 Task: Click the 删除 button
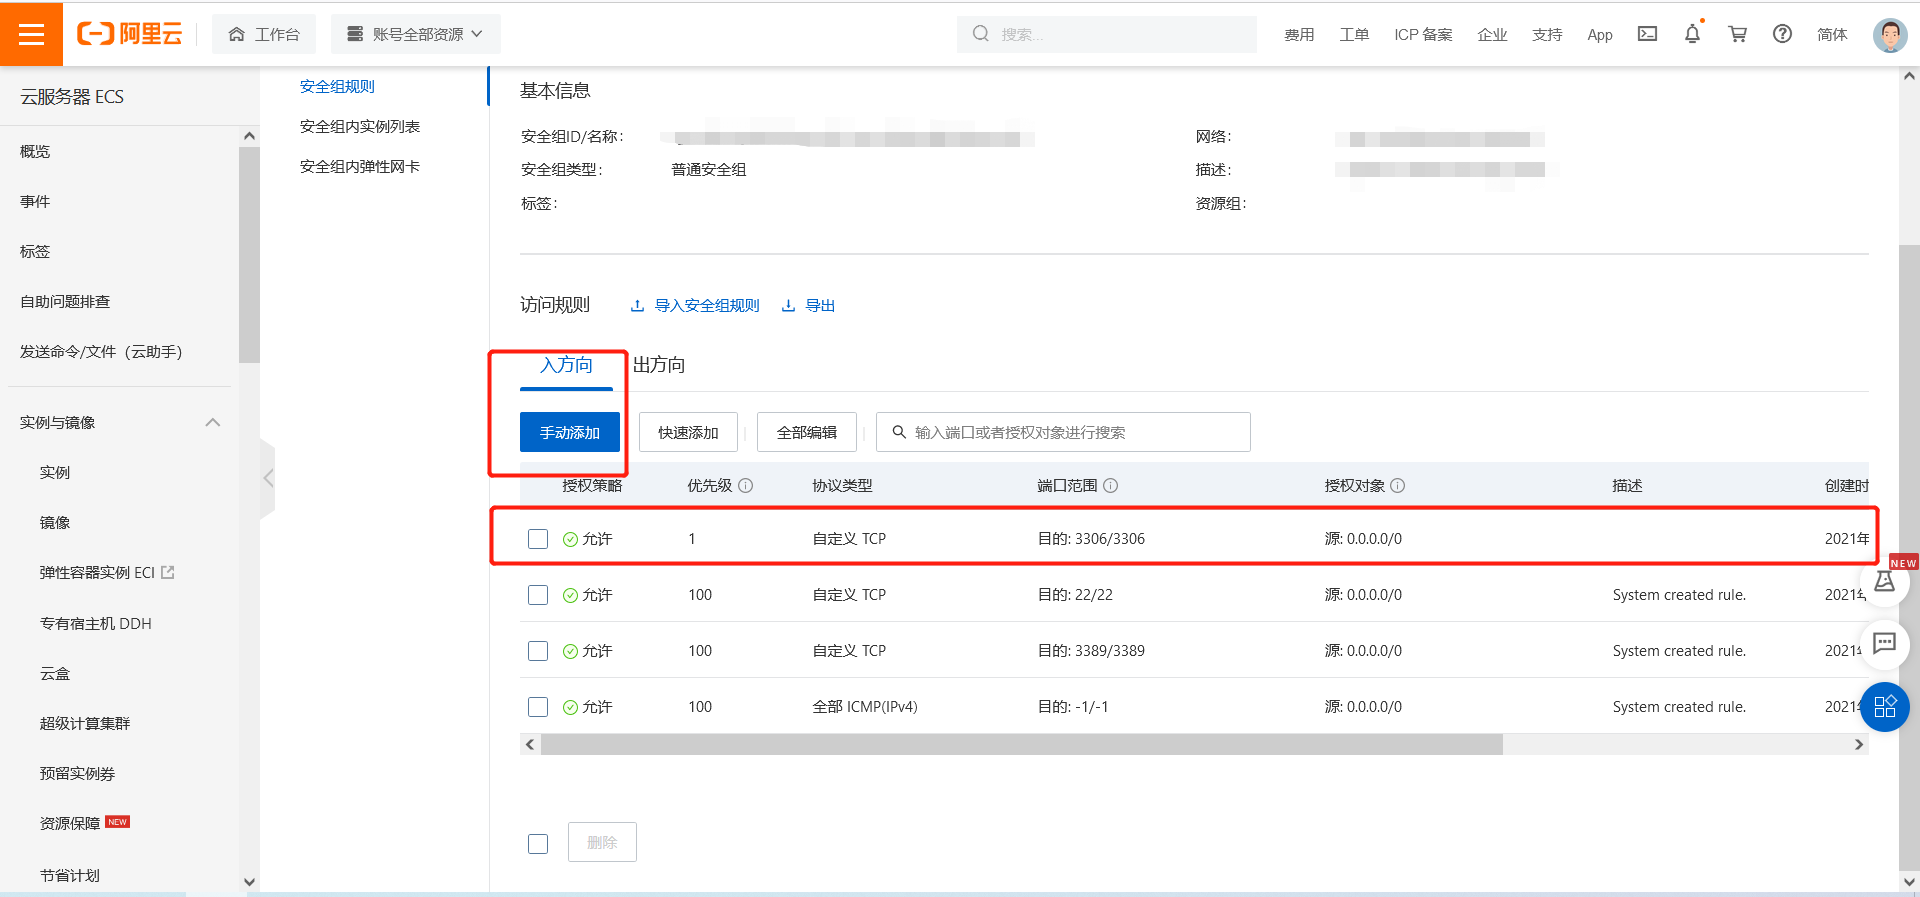point(602,843)
